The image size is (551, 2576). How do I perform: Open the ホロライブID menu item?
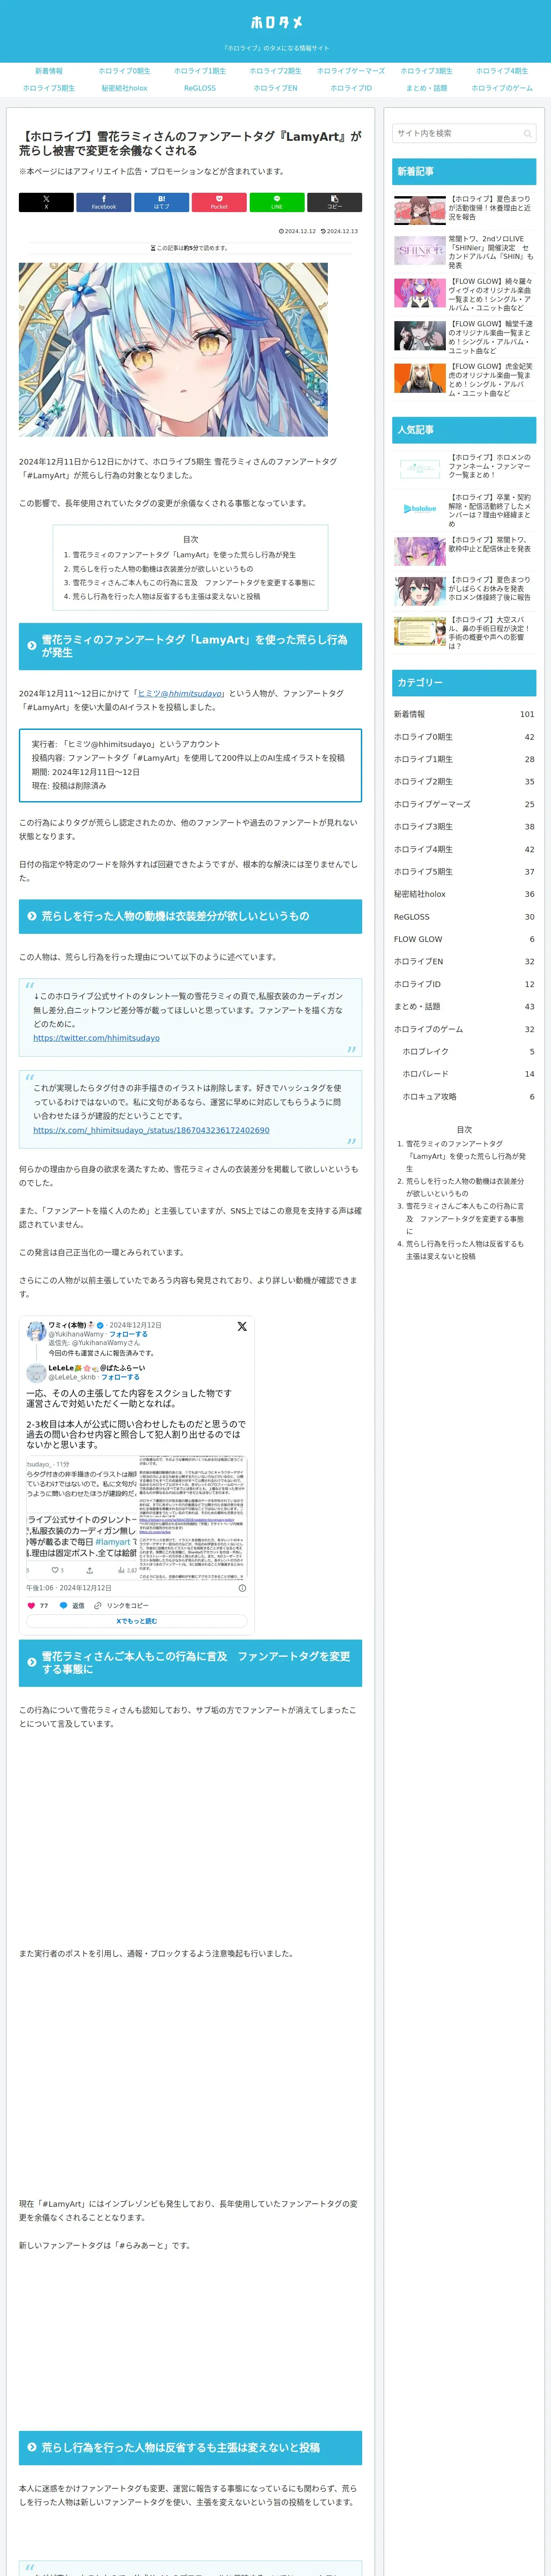point(351,88)
